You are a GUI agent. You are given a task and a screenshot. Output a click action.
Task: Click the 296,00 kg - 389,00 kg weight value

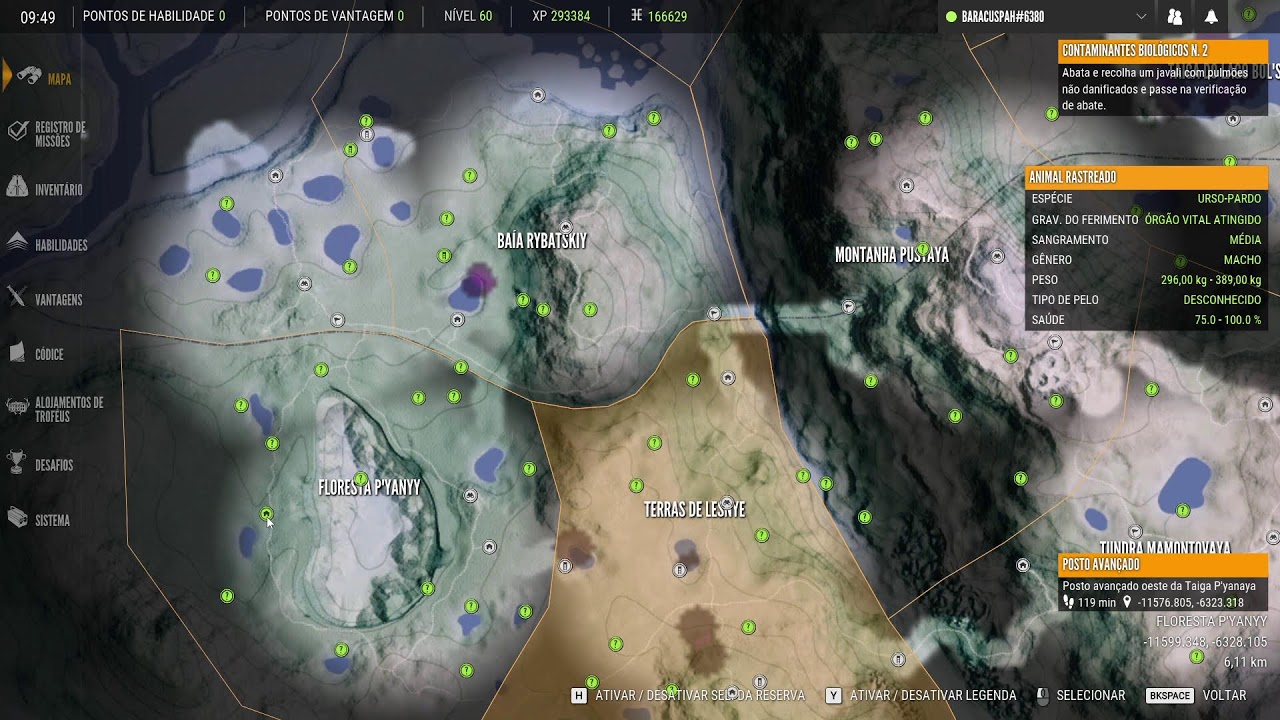point(1211,280)
